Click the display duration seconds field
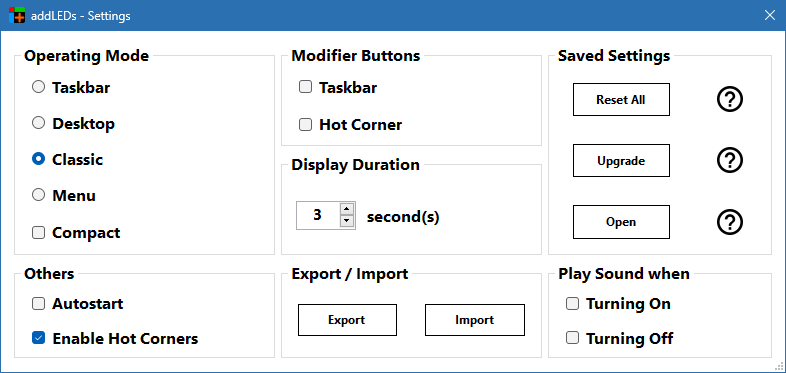 pos(318,215)
